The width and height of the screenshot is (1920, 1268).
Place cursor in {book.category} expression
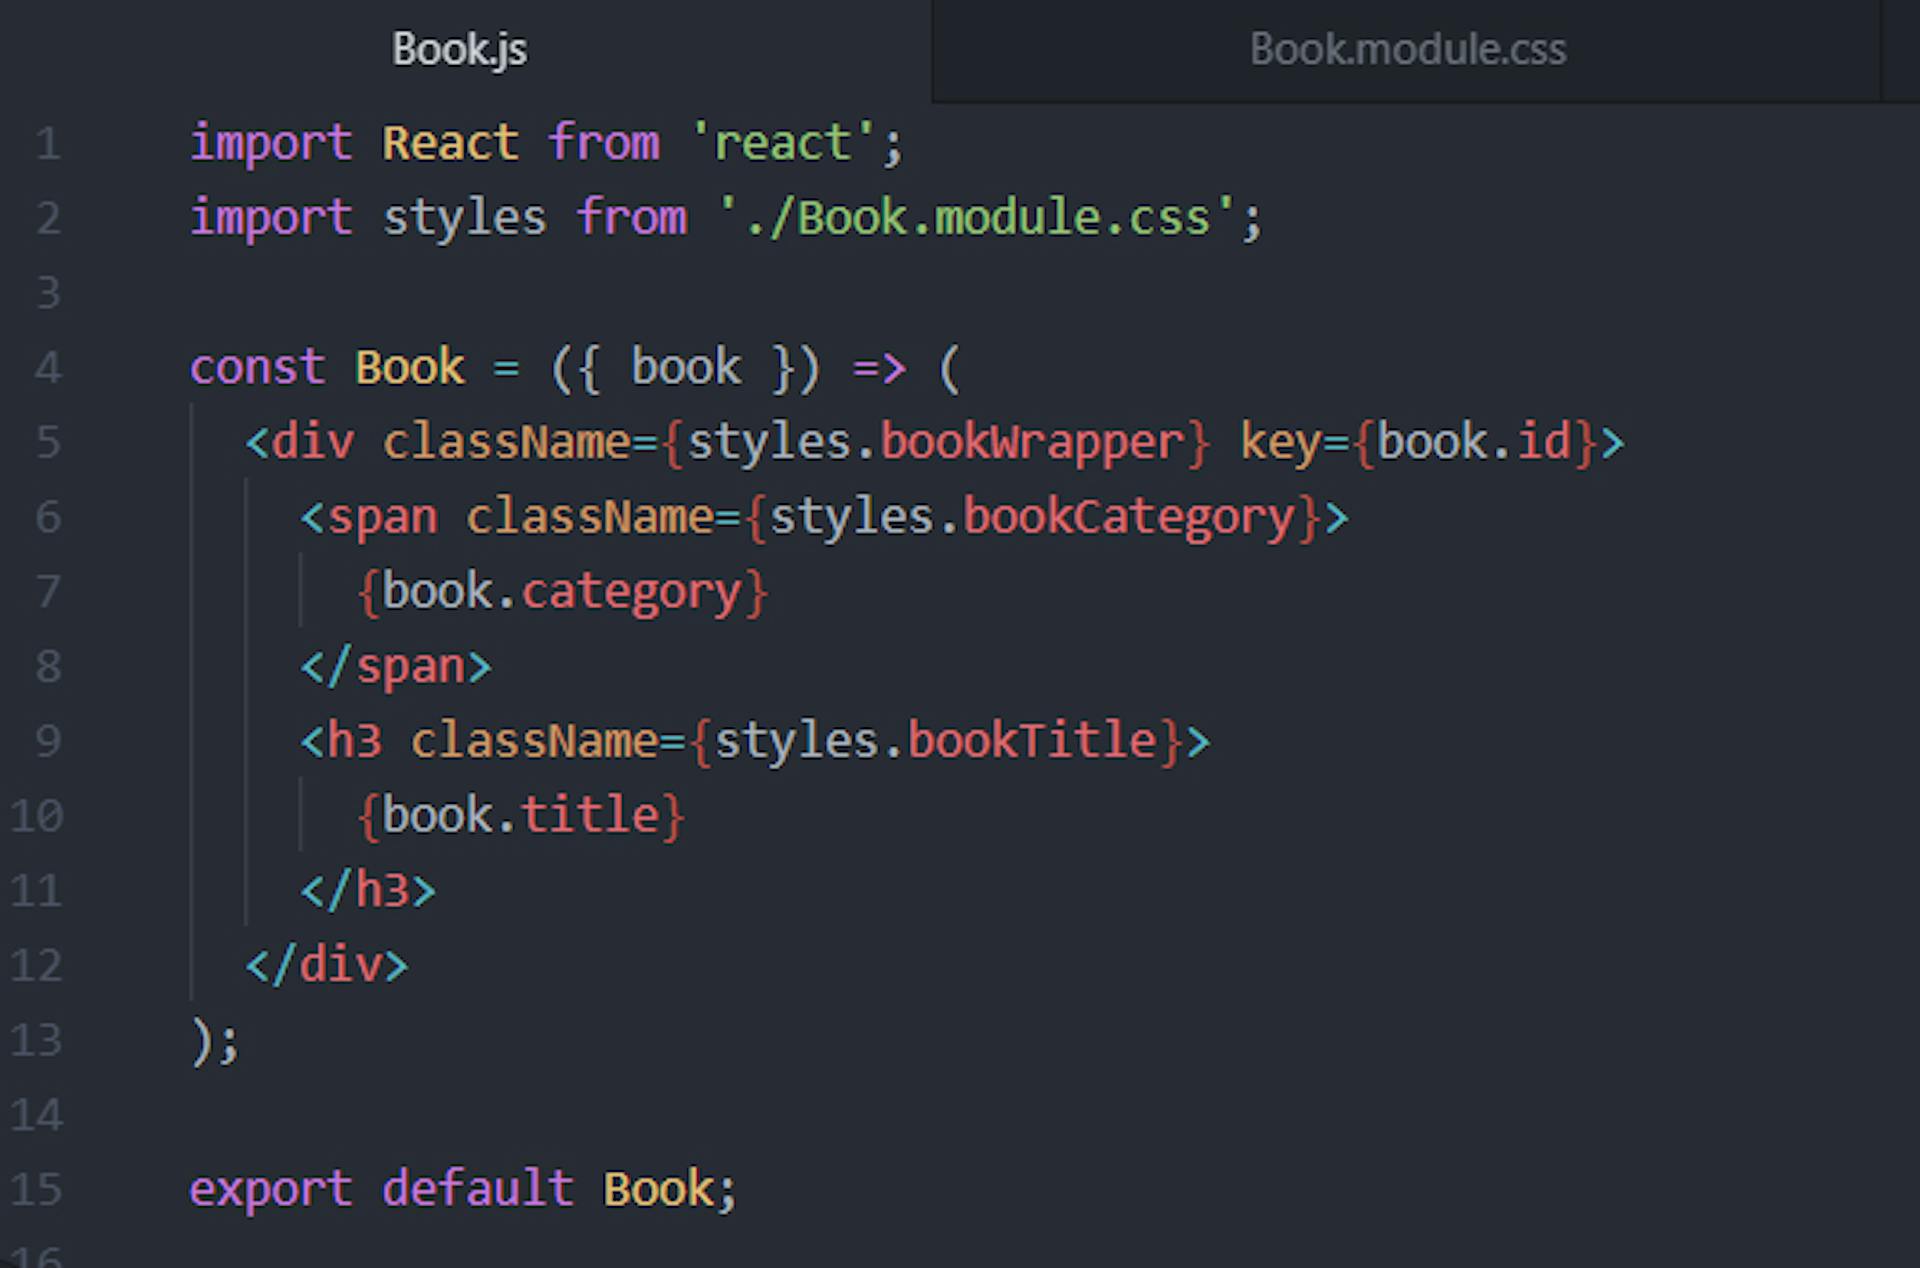coord(562,592)
